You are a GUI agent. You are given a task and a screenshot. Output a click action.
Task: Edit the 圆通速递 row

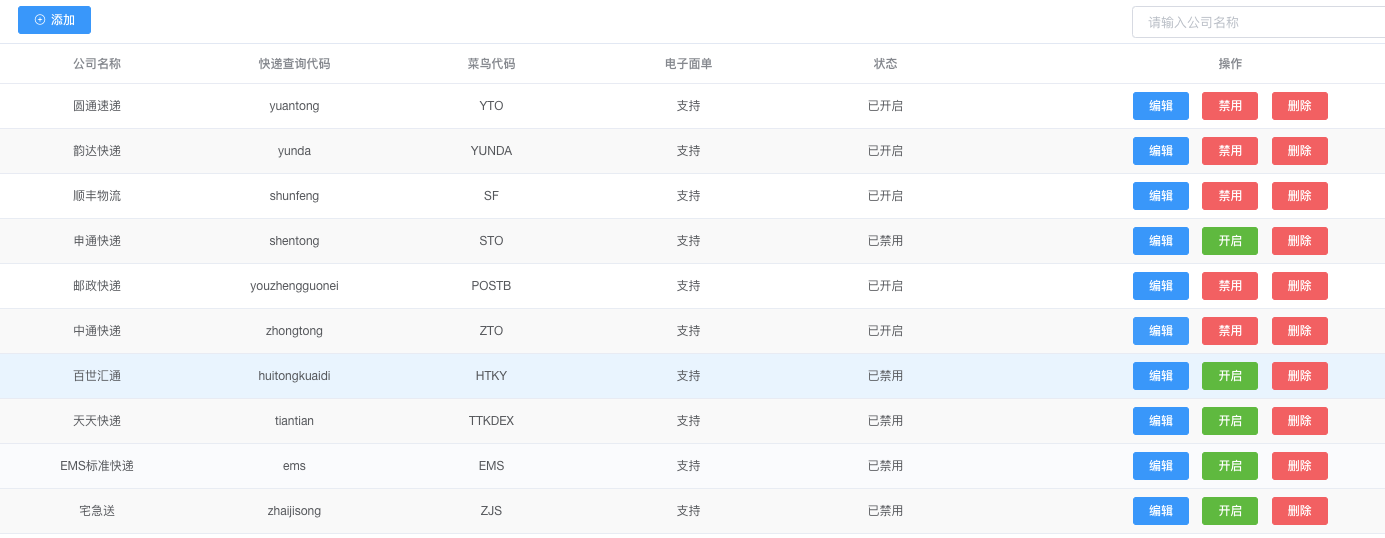(1160, 106)
